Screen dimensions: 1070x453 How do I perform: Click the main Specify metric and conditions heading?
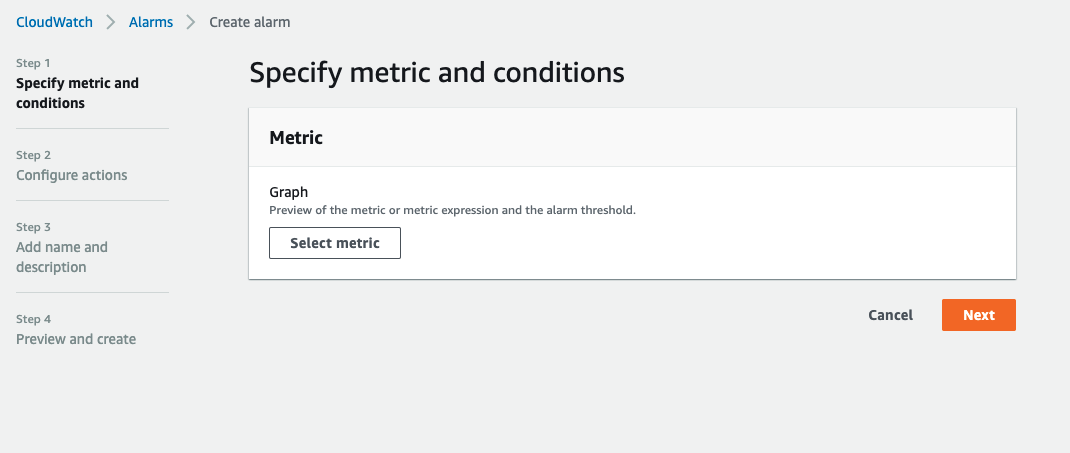click(x=437, y=73)
